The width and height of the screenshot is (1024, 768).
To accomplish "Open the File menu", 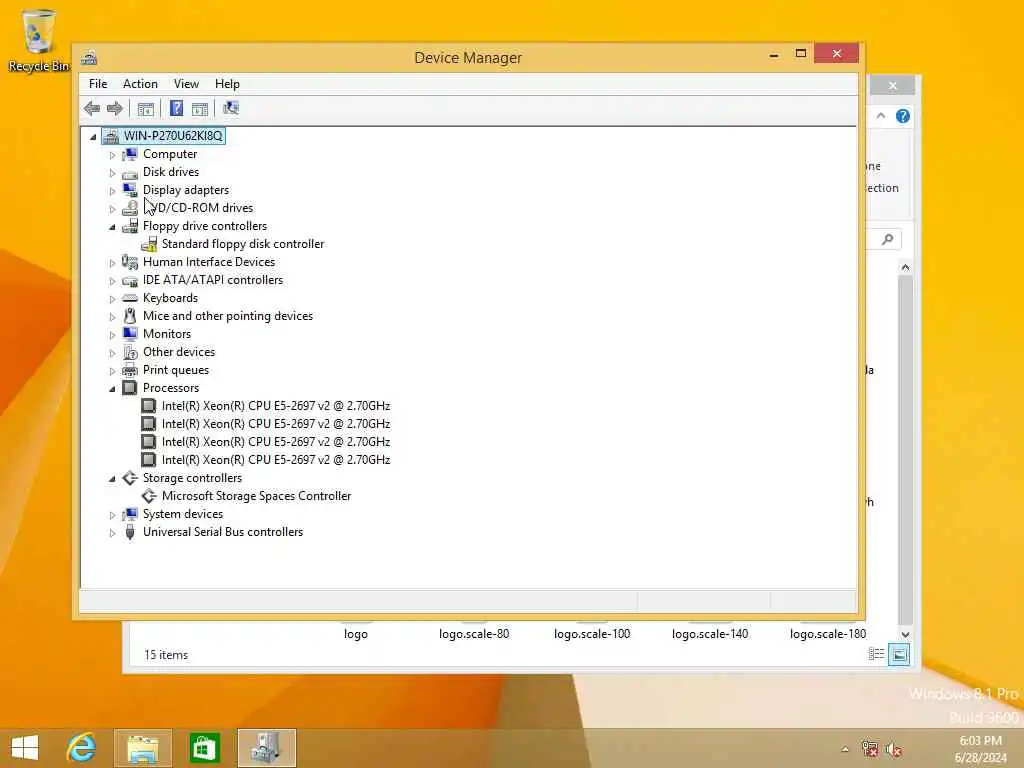I will tap(98, 84).
